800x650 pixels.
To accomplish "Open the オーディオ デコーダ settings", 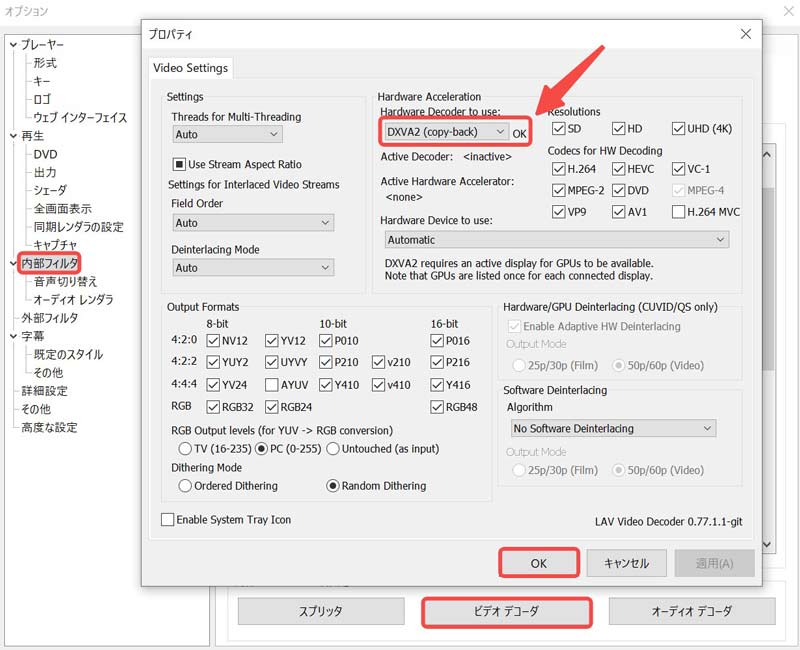I will click(692, 611).
